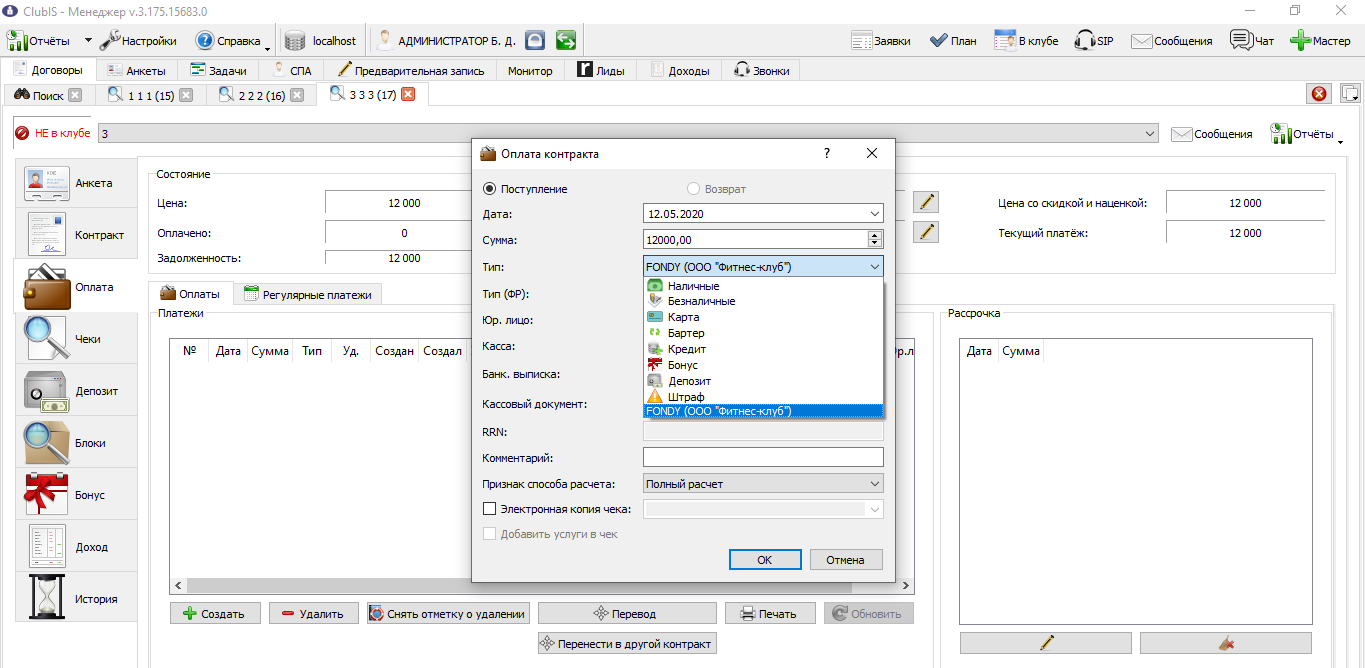Viewport: 1365px width, 668px height.
Task: Open План with checkmark icon
Action: click(953, 41)
